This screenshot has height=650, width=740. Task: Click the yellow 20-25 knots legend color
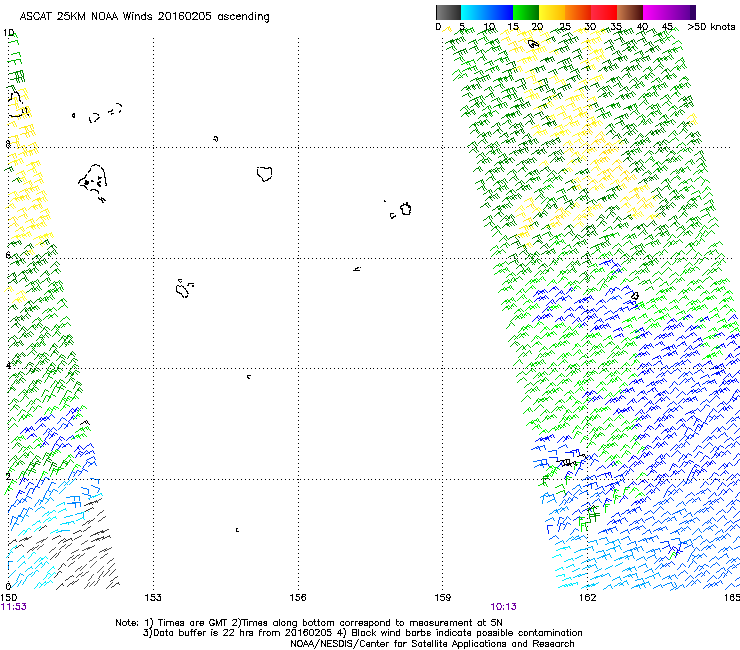click(x=552, y=12)
